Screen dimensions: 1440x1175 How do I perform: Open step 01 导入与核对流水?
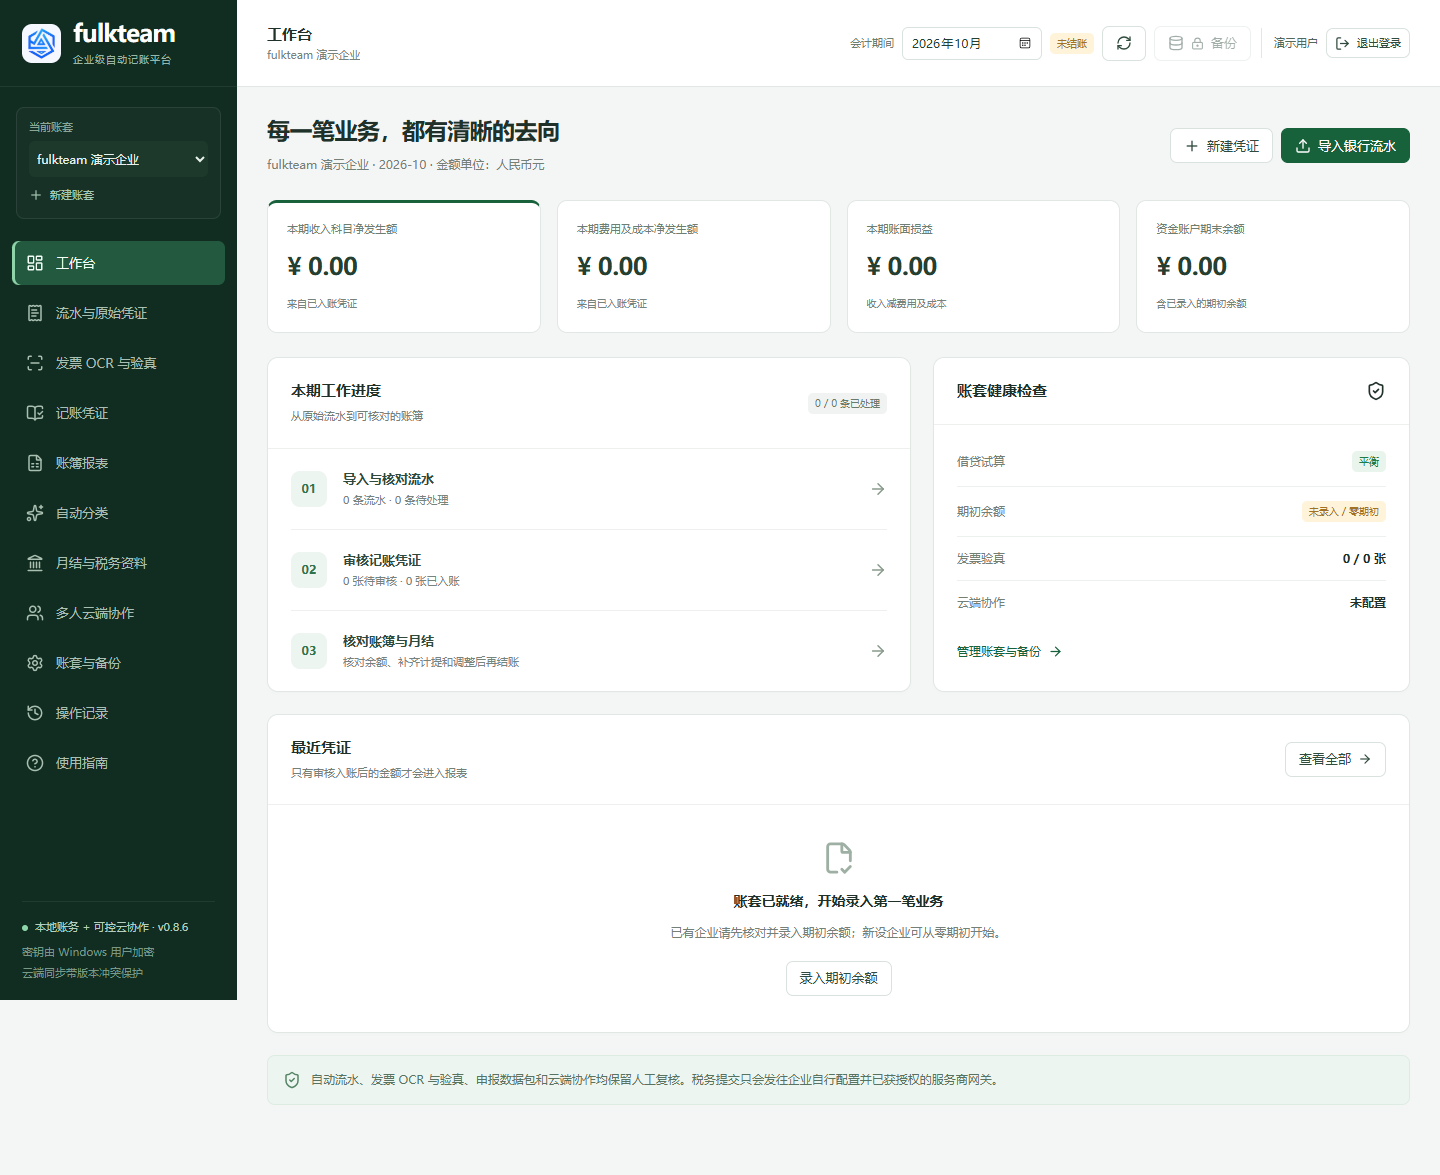589,489
